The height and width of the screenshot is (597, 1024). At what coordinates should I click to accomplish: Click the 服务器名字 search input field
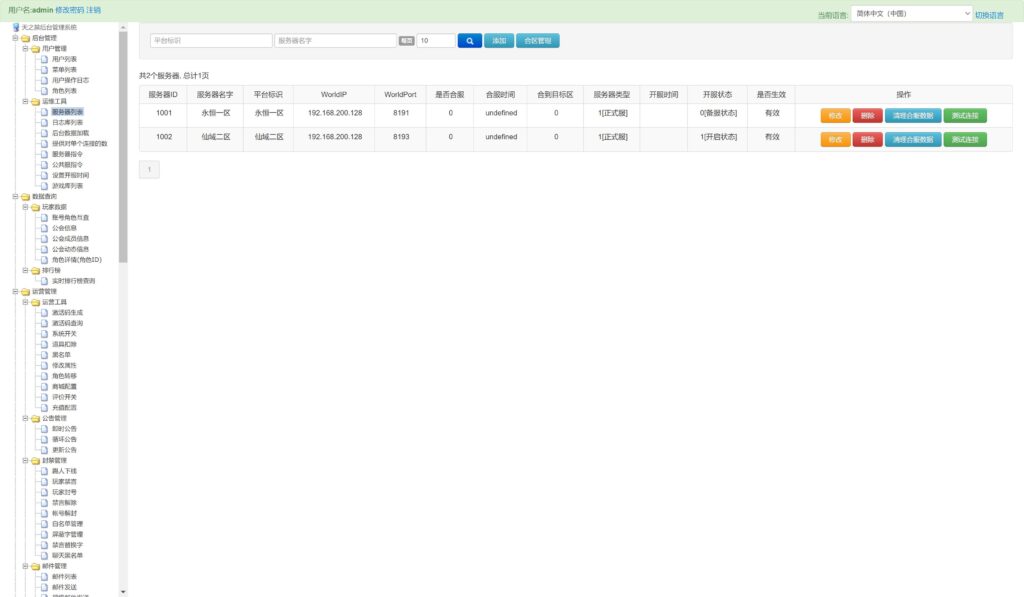(x=335, y=41)
